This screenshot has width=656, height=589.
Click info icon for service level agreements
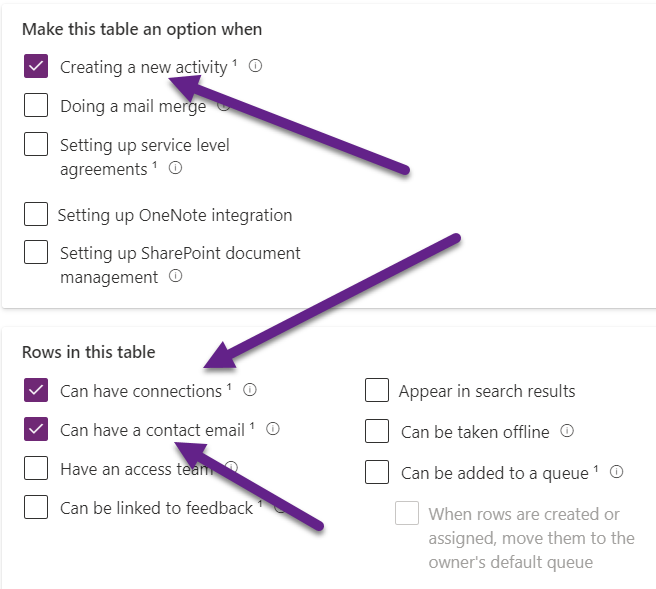(x=176, y=169)
